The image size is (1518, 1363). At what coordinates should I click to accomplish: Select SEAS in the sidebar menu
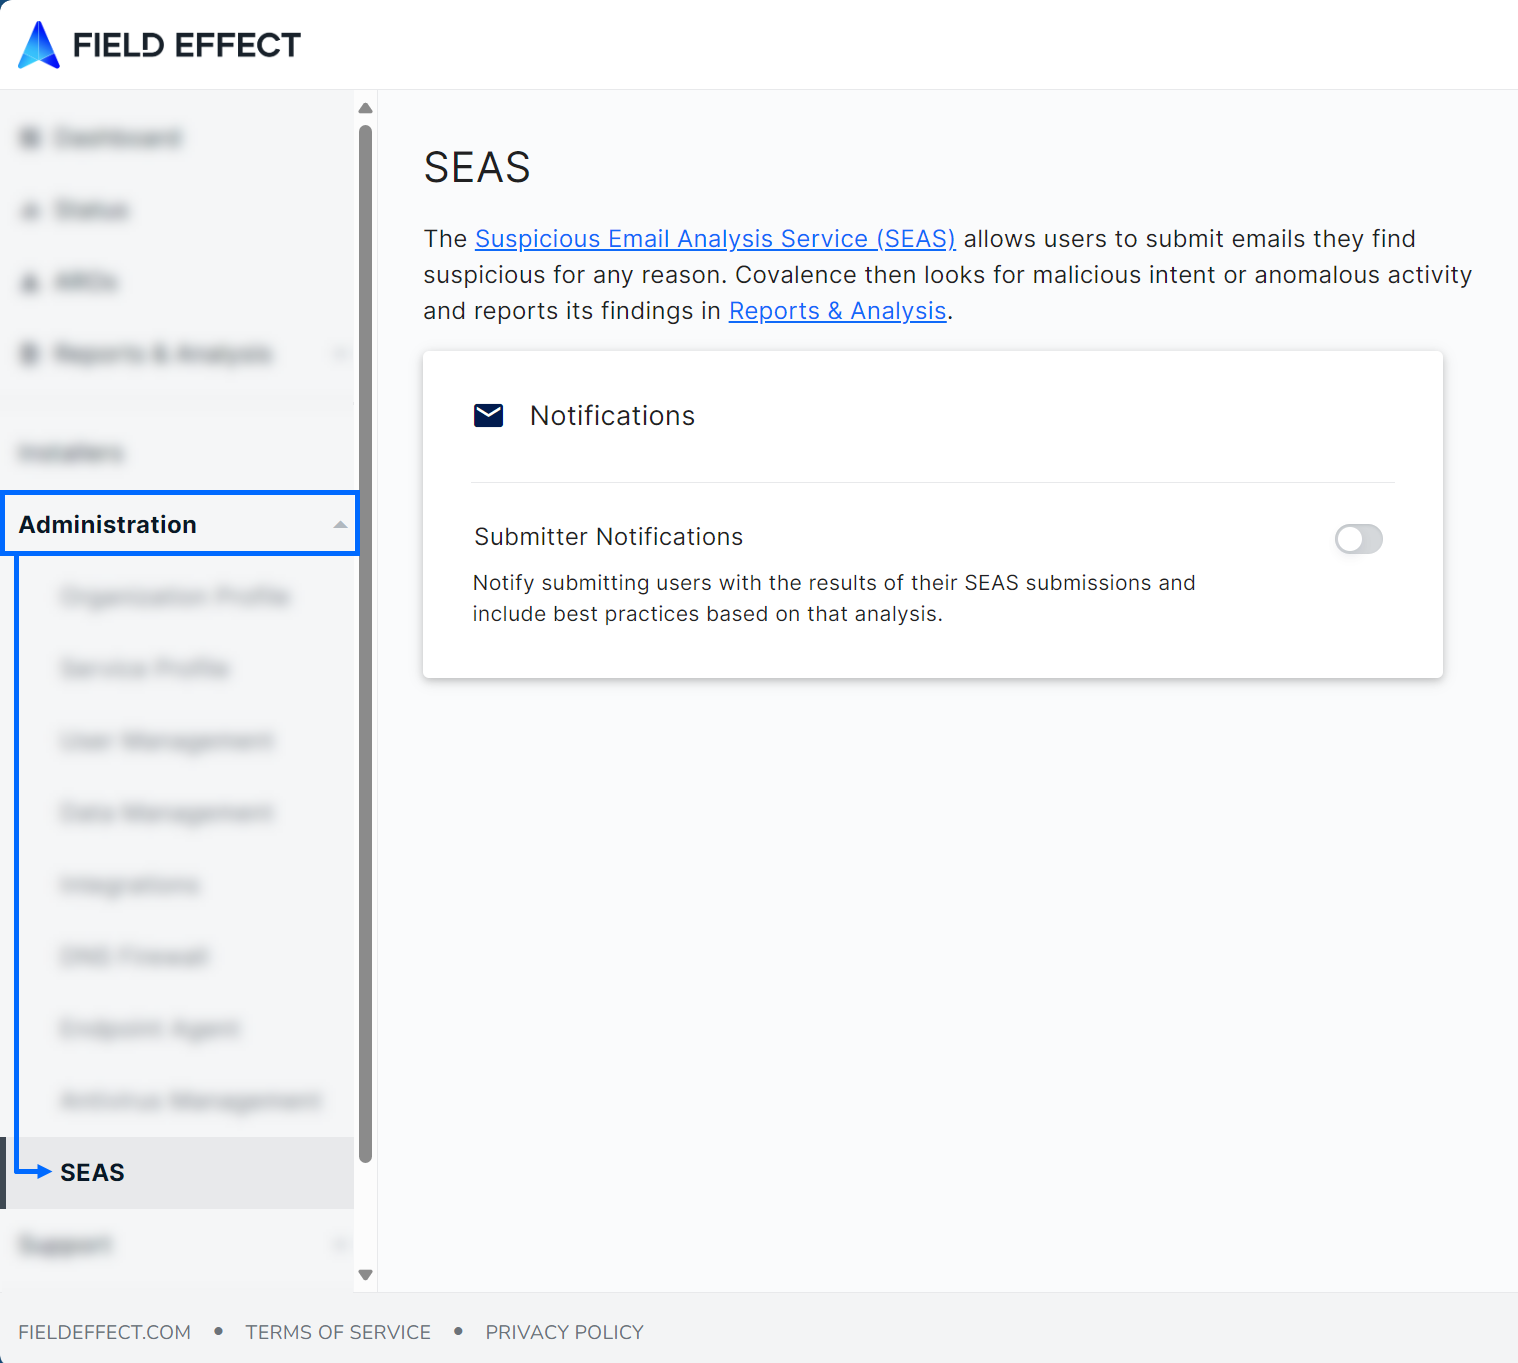[x=177, y=1172]
